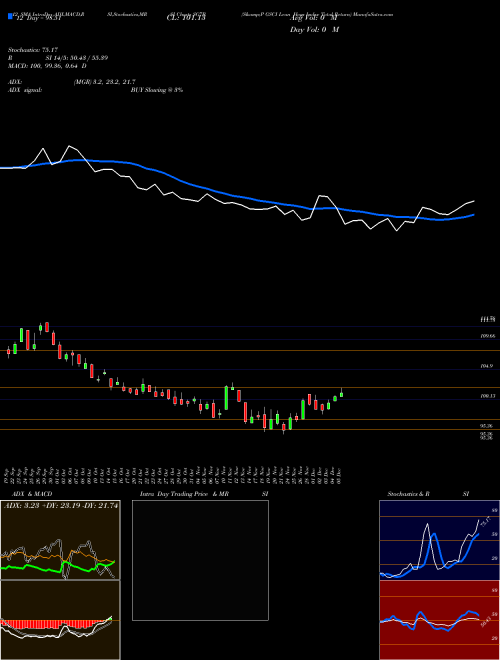
Task: Click the MACD histogram chart with red bars
Action: tap(60, 620)
